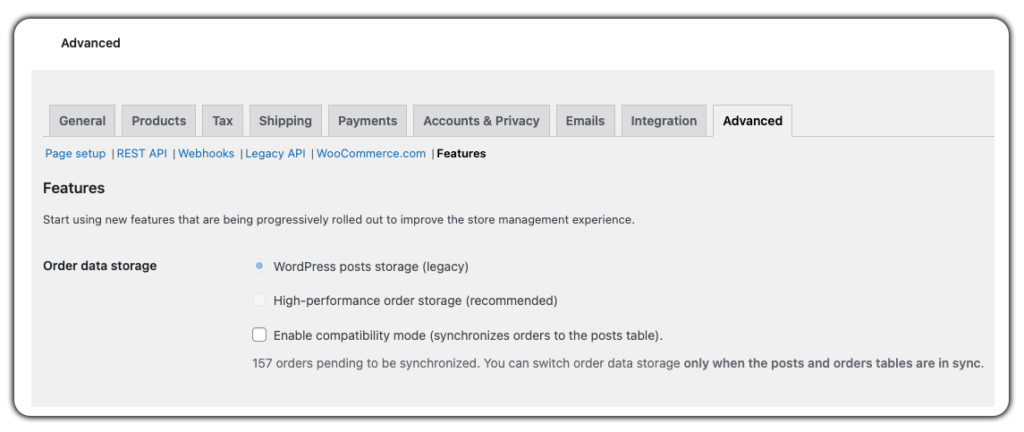Click the Features sub-section link
1024x432 pixels.
pos(461,154)
